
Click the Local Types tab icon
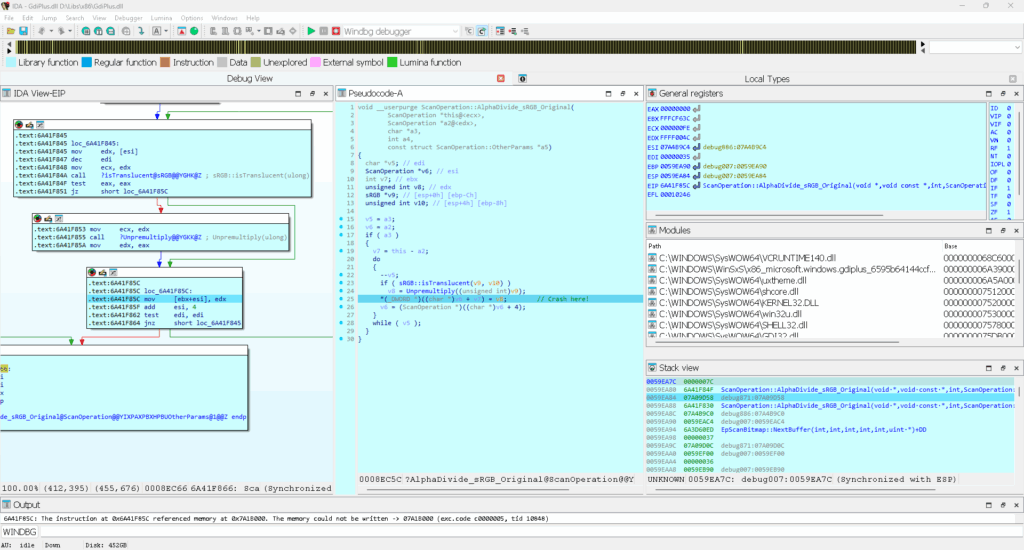tap(521, 78)
